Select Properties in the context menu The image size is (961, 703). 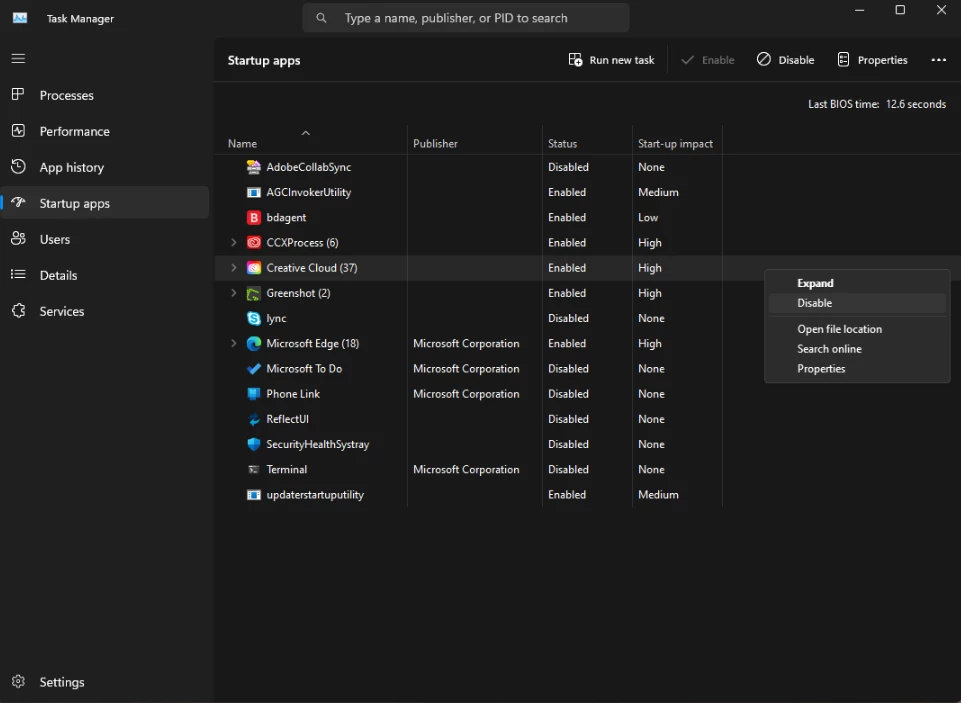tap(857, 368)
